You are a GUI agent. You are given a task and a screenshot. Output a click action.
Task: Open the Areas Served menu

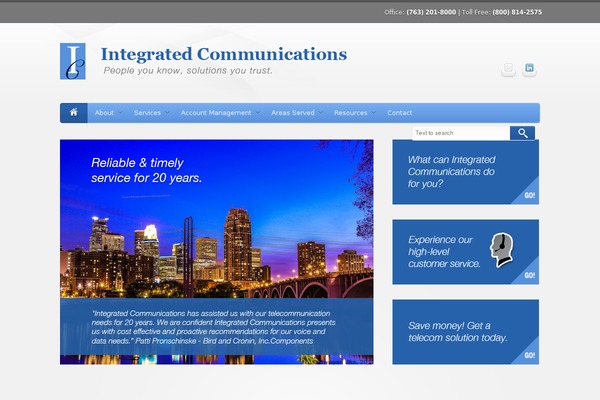pos(293,113)
